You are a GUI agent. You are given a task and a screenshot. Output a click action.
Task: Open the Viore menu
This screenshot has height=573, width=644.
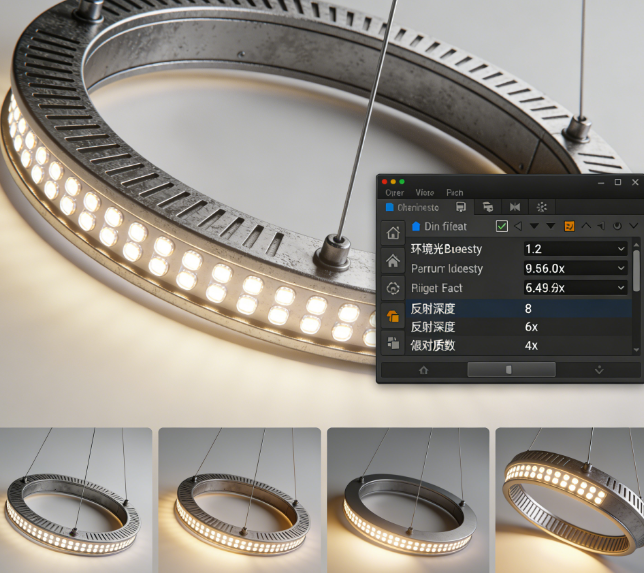click(425, 192)
